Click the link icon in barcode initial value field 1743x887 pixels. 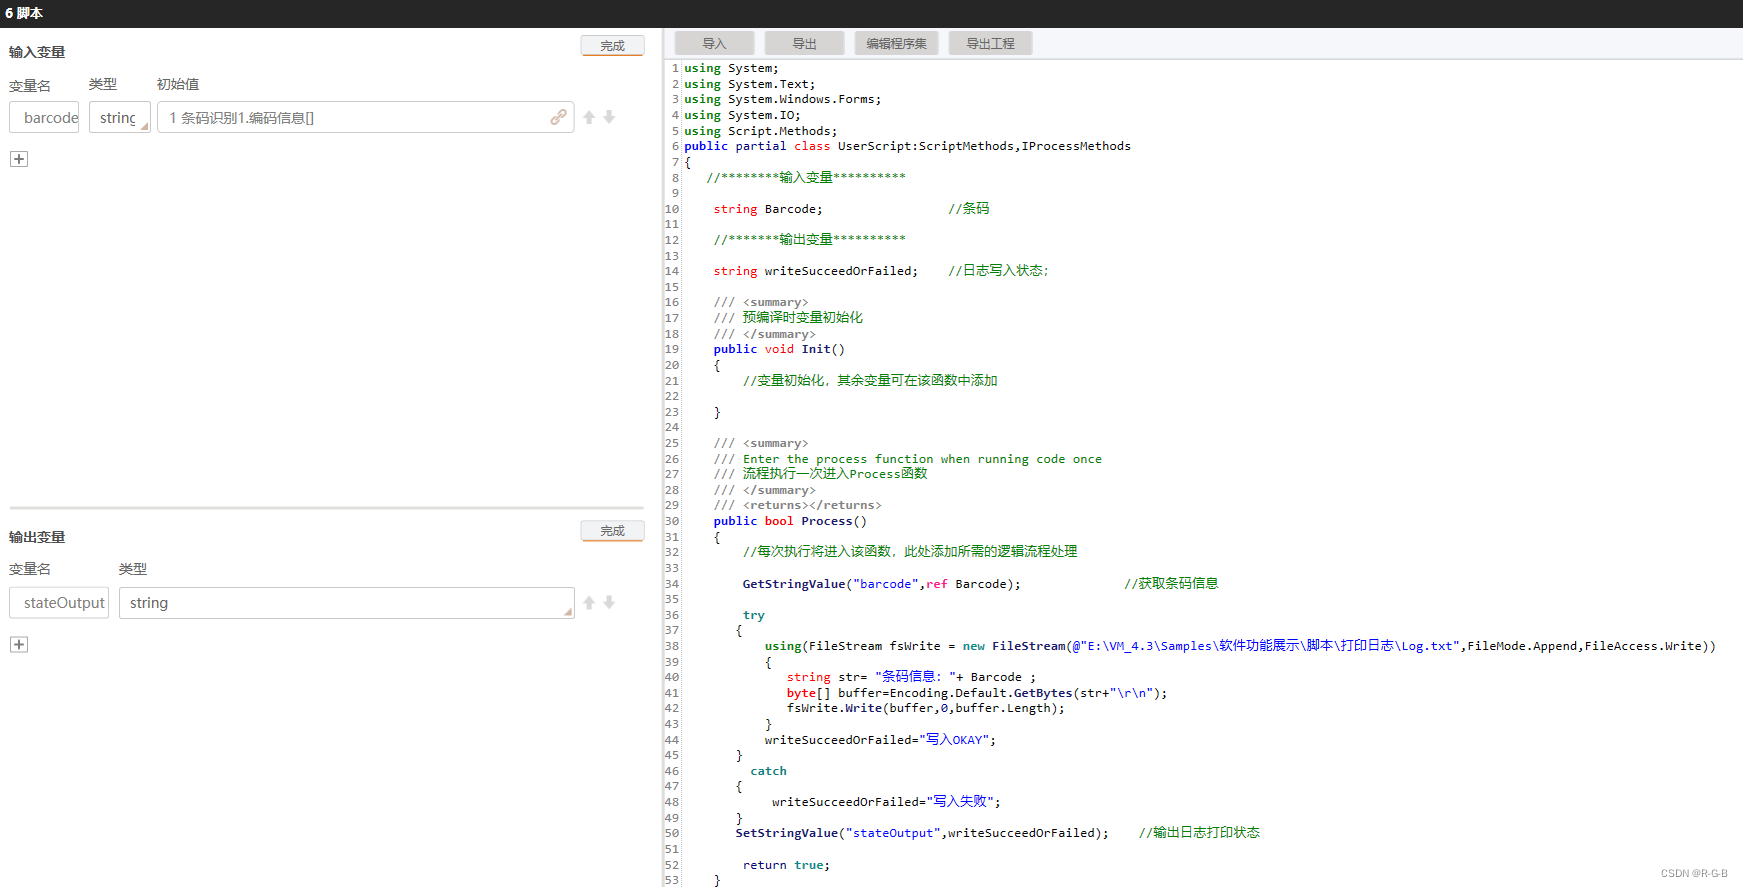558,117
